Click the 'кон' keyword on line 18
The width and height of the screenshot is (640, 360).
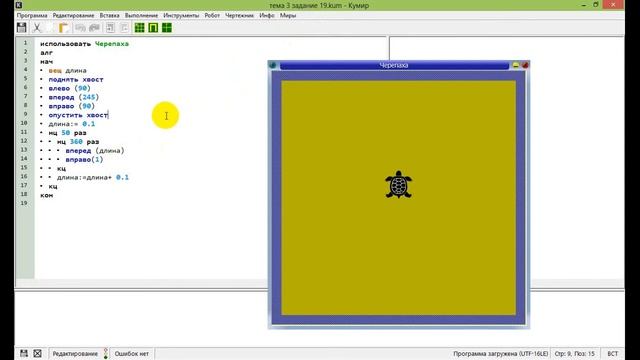(47, 195)
